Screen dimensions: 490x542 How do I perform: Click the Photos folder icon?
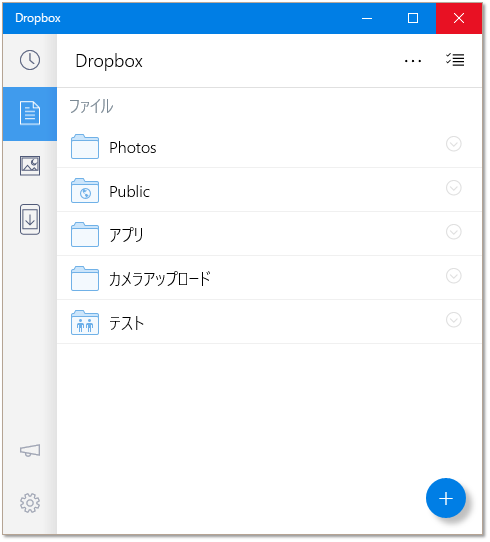point(85,147)
